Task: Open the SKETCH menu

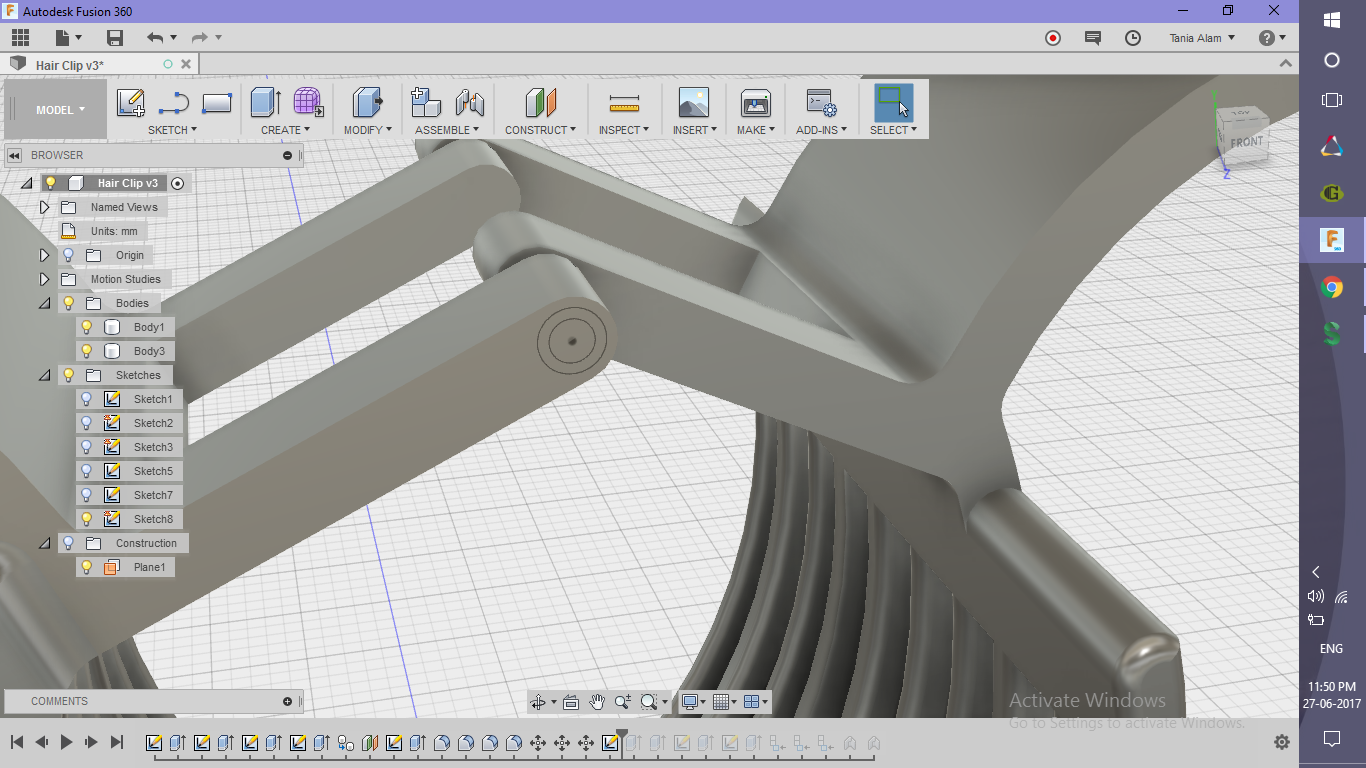Action: coord(172,130)
